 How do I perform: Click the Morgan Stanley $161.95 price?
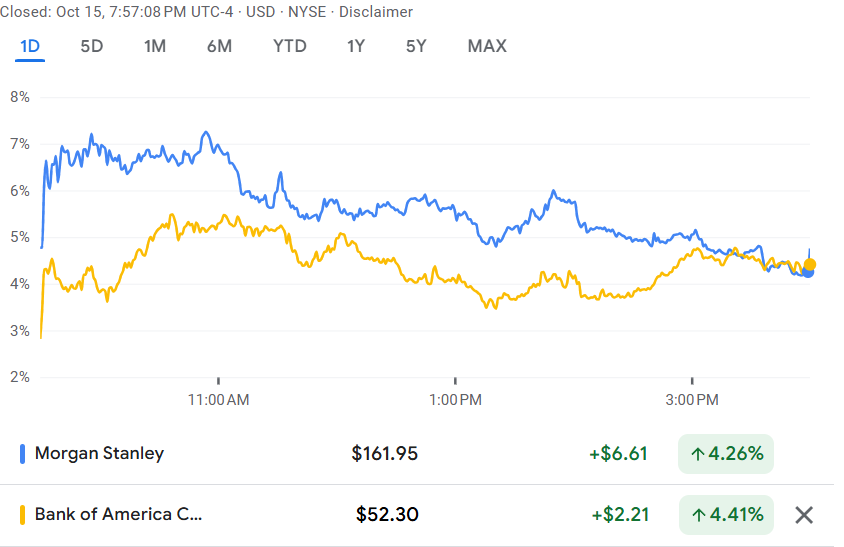tap(384, 453)
